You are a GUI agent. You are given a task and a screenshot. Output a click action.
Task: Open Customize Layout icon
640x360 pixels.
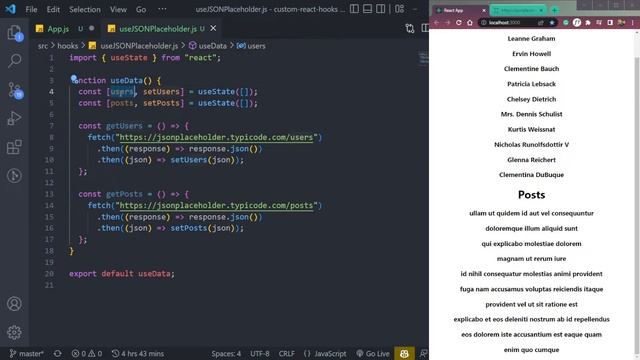pyautogui.click(x=400, y=9)
